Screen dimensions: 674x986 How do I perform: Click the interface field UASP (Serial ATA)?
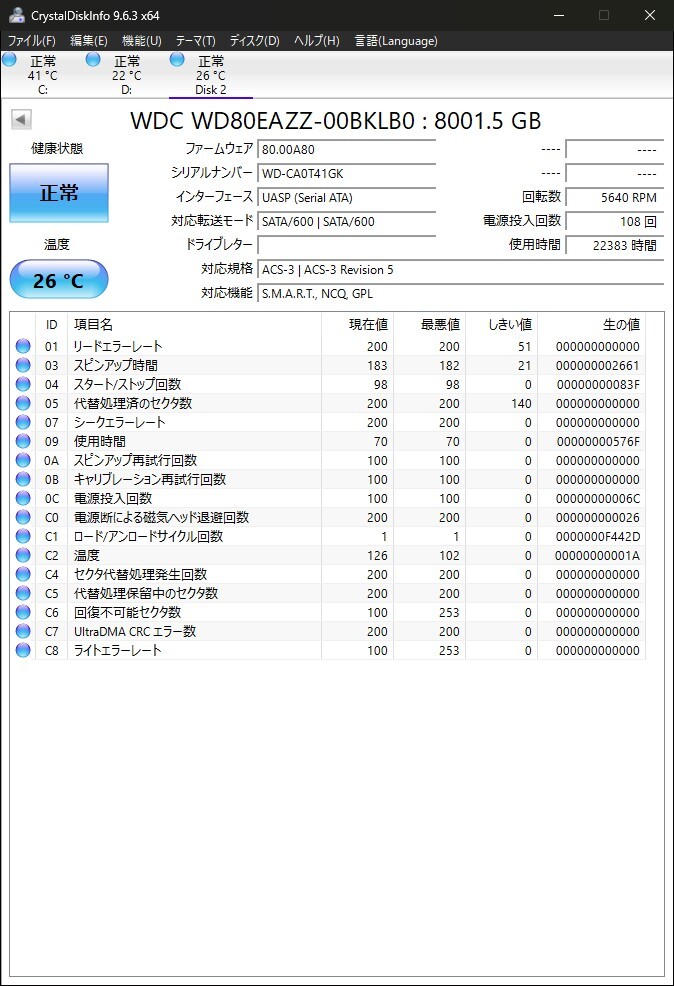[346, 197]
